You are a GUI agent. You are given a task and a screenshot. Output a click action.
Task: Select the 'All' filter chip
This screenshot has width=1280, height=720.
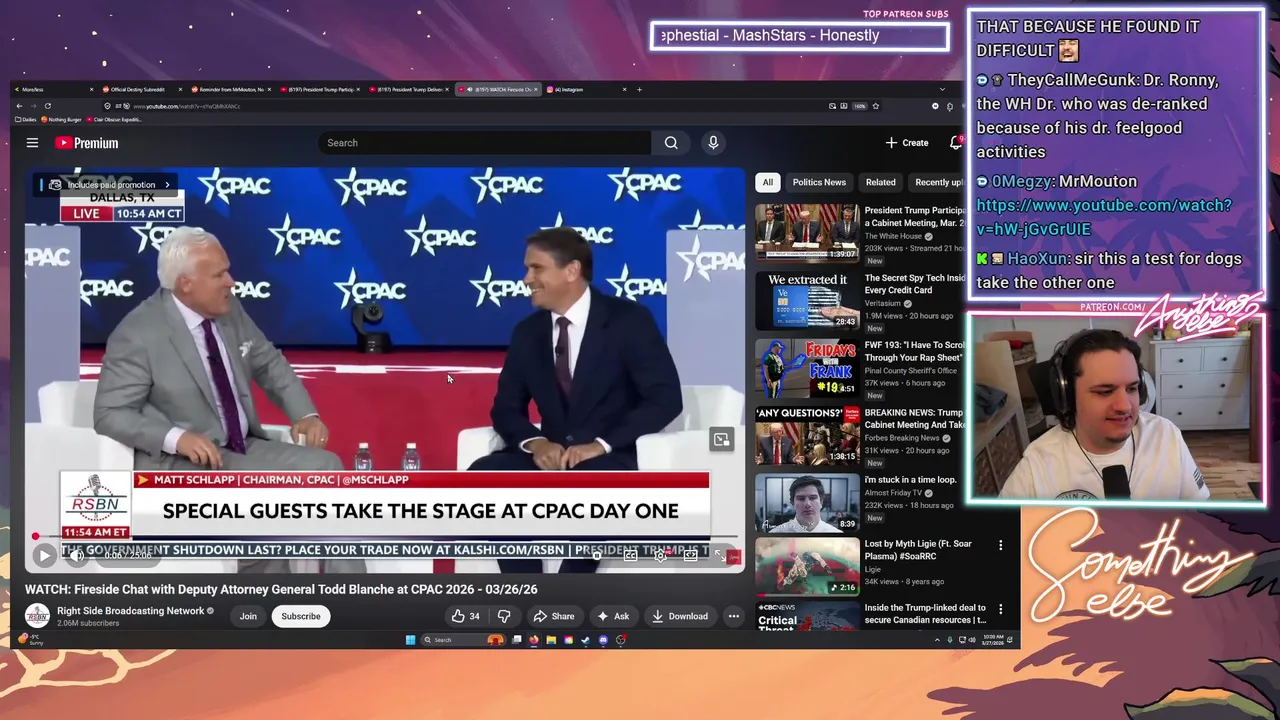tap(767, 182)
